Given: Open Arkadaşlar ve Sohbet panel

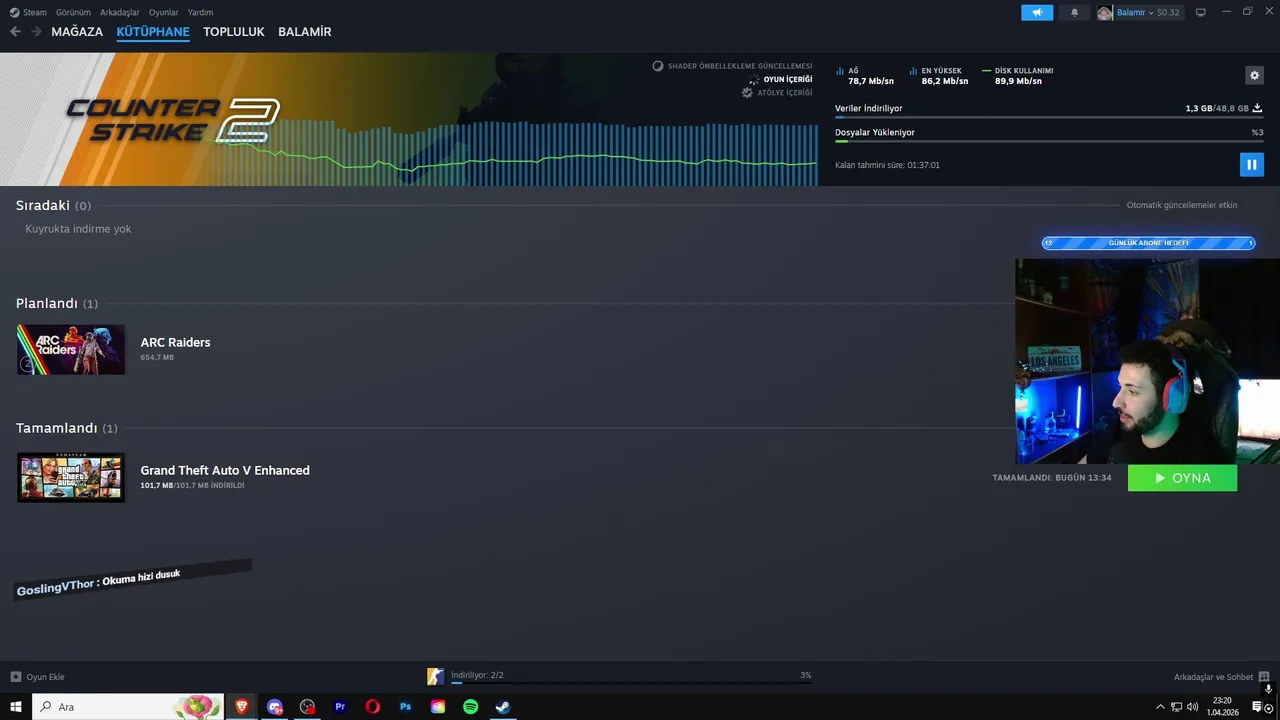Looking at the screenshot, I should 1213,677.
